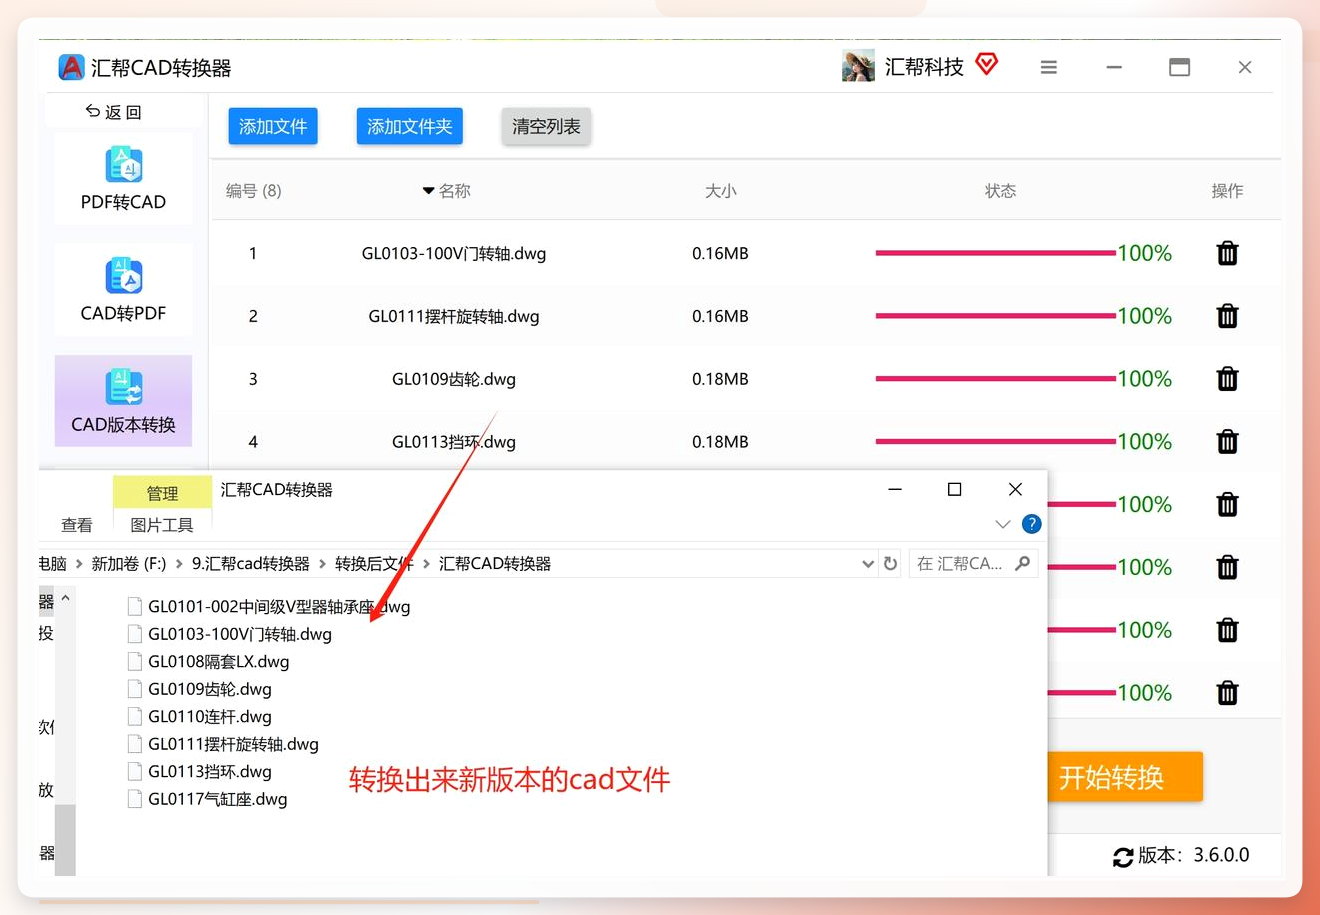
Task: Click file icon of GL0108隔套LX.dwg
Action: click(x=135, y=661)
